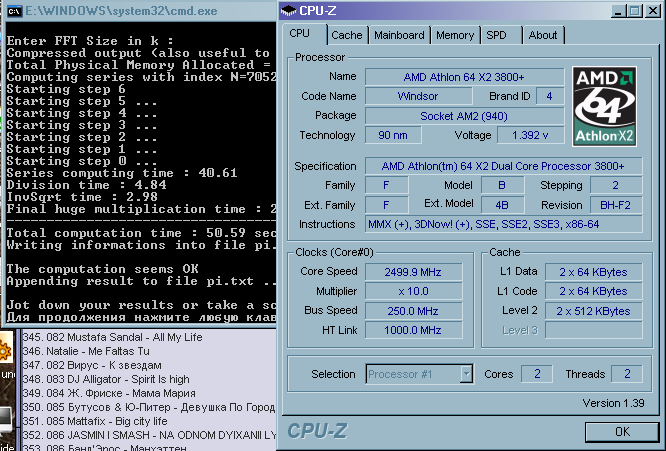Click the Threads value '2'

click(627, 374)
